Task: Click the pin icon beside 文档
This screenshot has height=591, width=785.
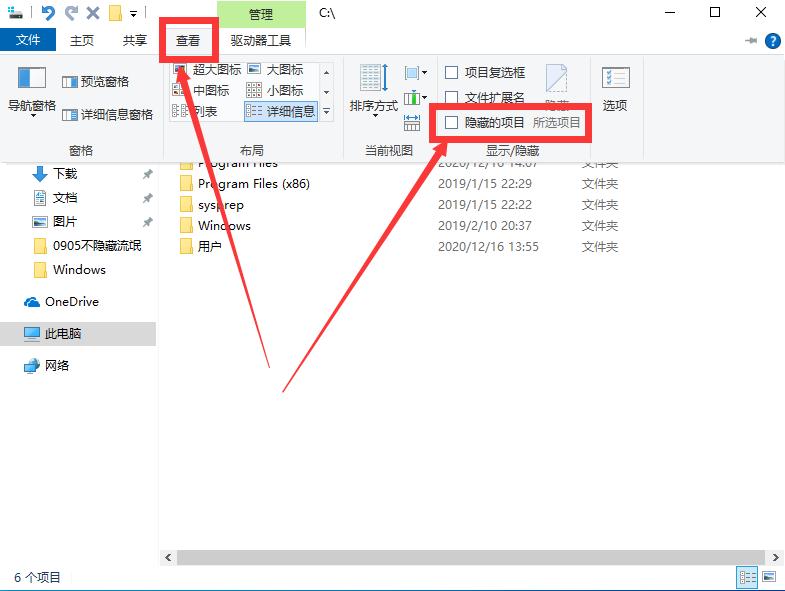Action: click(x=147, y=198)
